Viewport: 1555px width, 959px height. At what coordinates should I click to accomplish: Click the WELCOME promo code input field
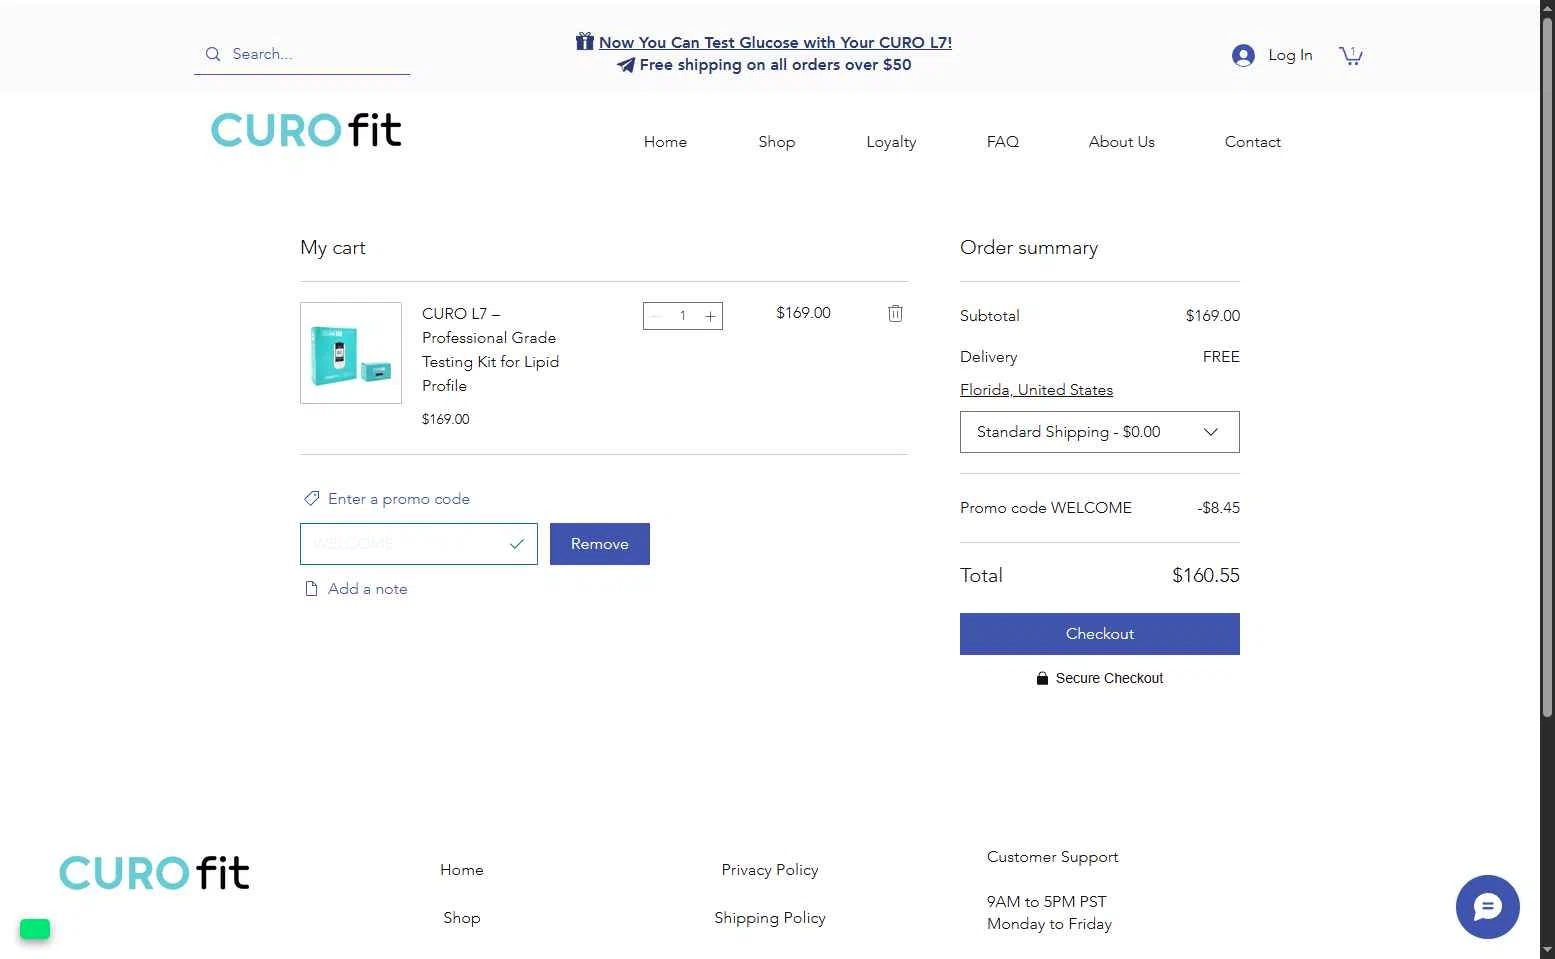click(x=419, y=544)
